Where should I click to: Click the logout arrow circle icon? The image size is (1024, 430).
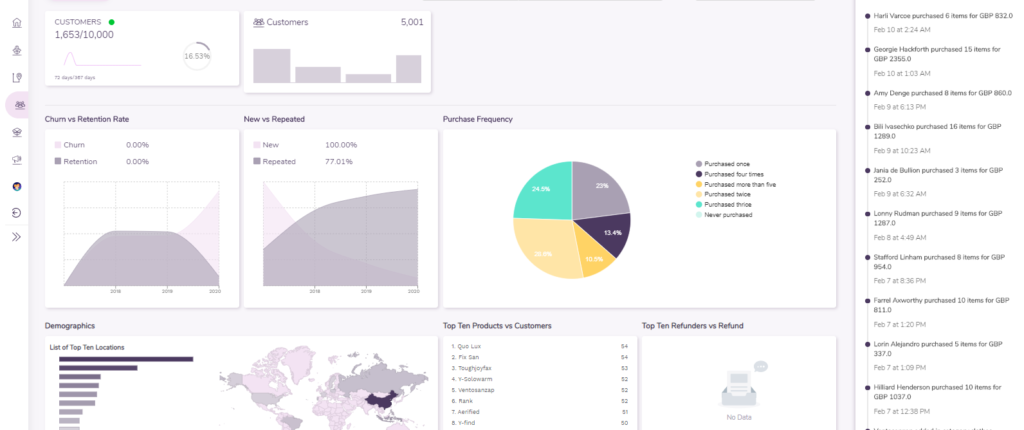[17, 212]
